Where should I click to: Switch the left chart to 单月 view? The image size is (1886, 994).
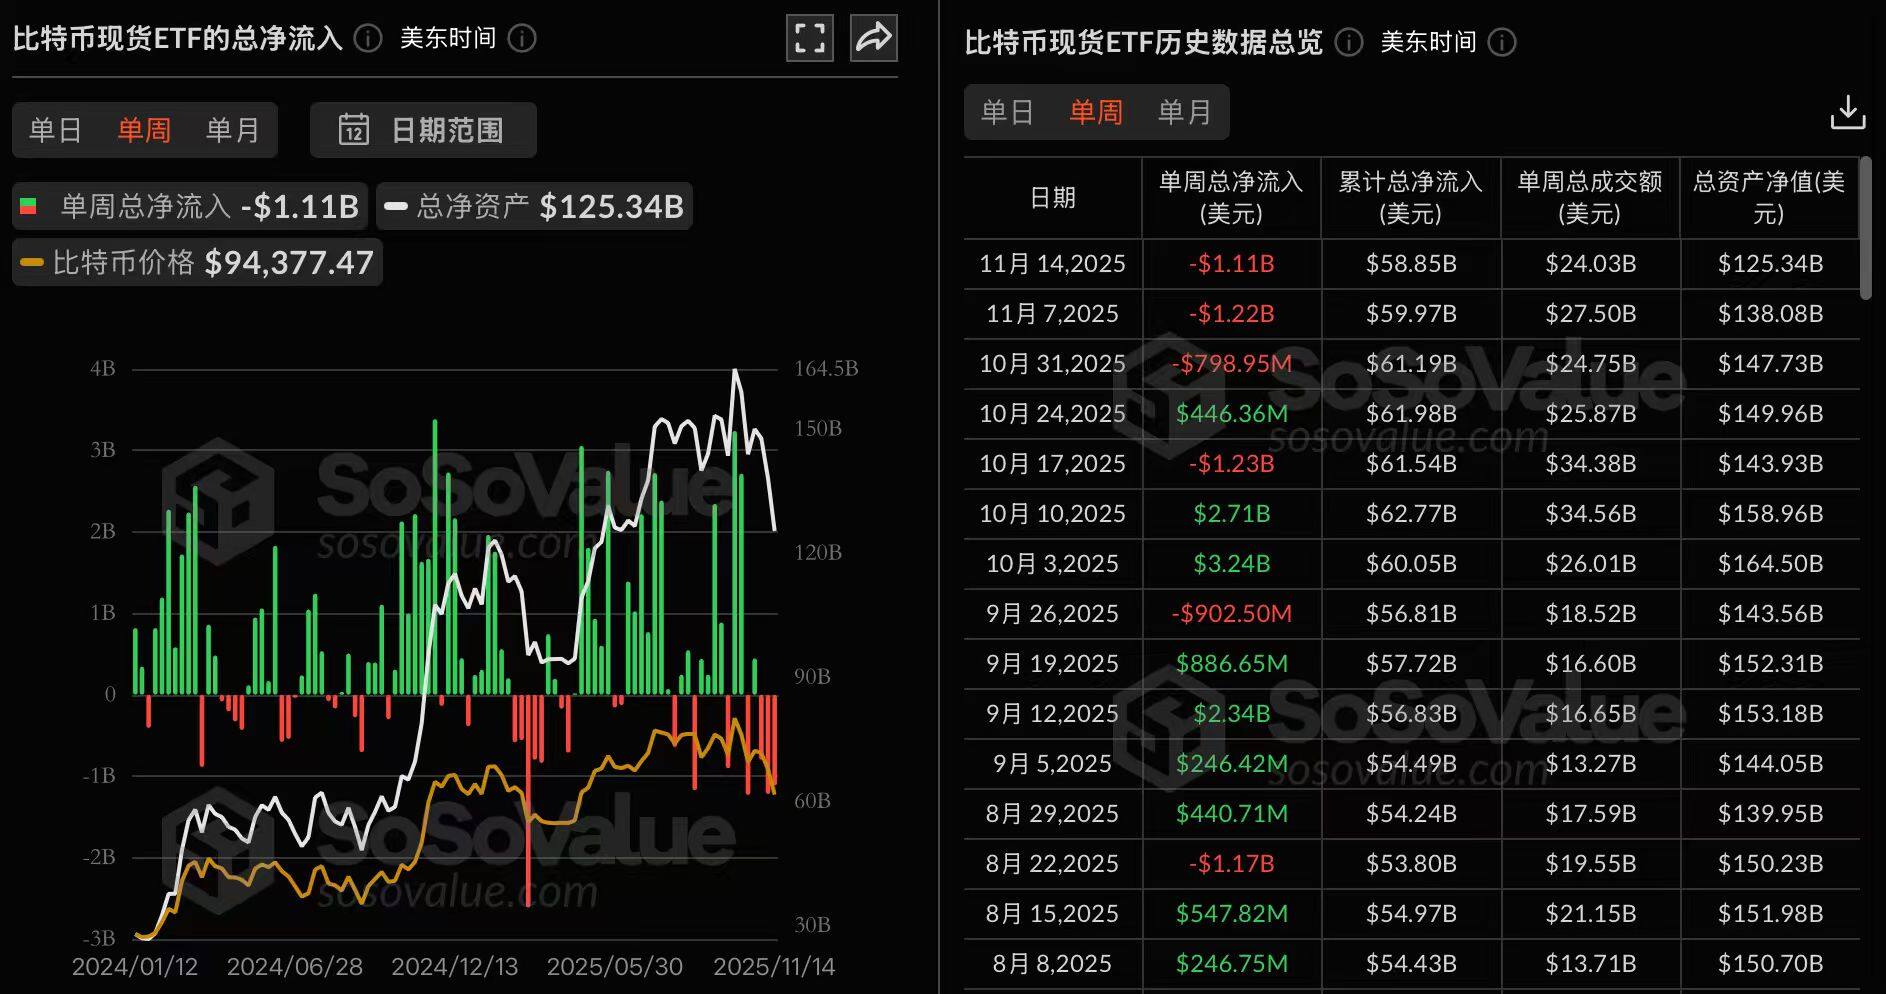[232, 130]
